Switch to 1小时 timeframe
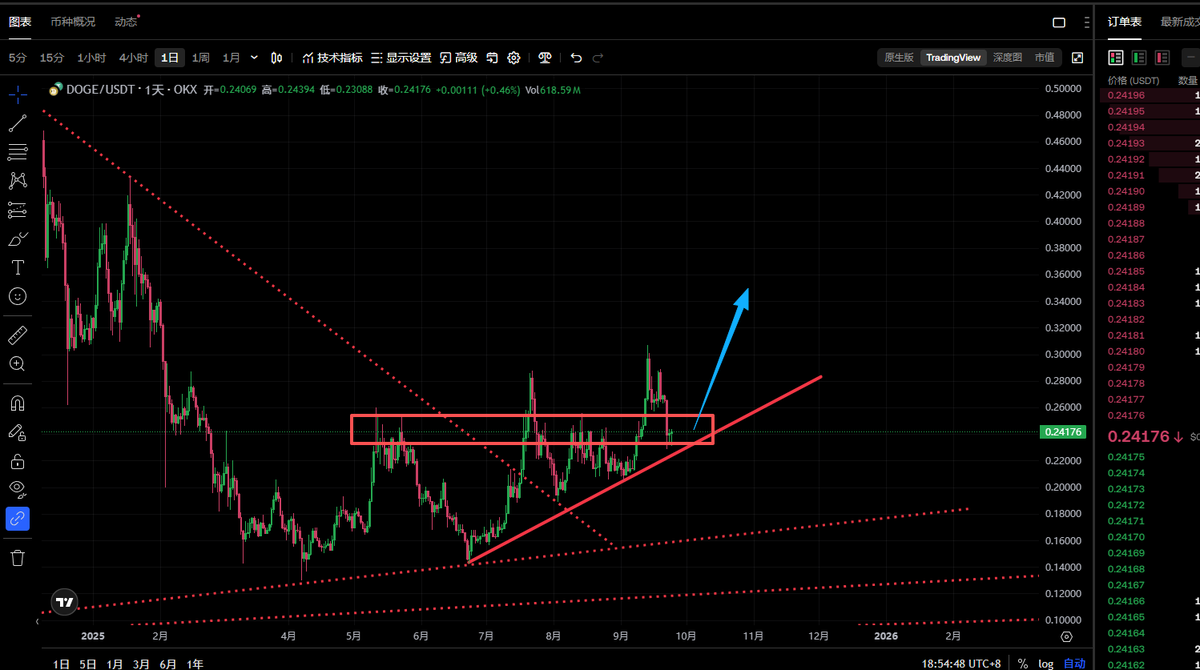The height and width of the screenshot is (670, 1200). [x=91, y=58]
